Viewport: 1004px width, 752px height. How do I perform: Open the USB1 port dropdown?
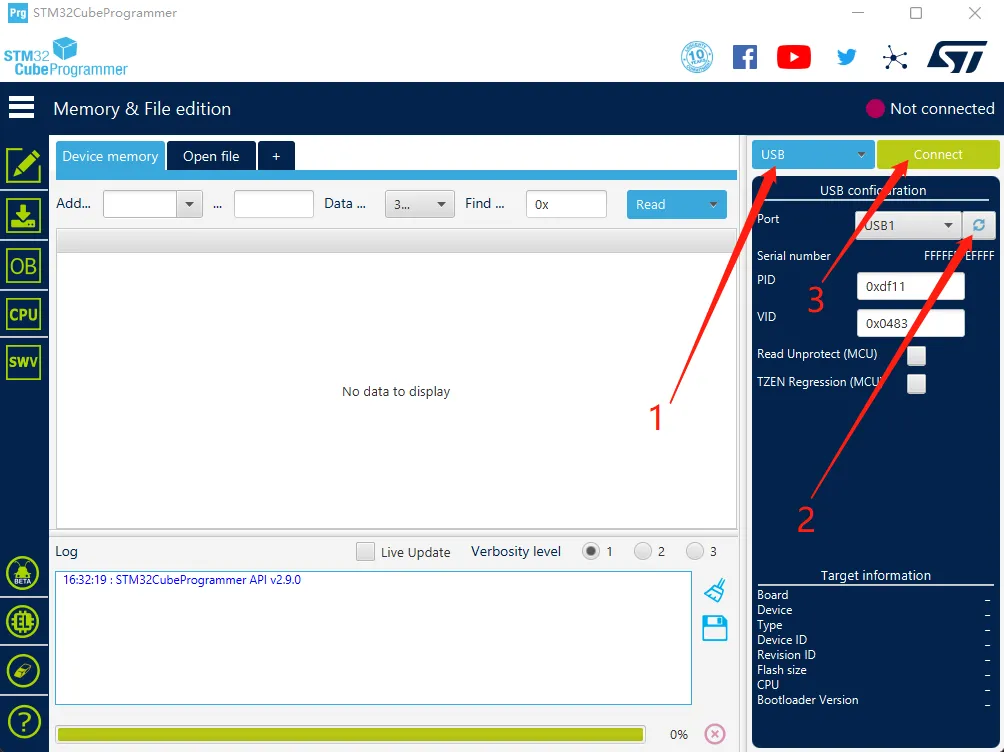click(x=907, y=226)
